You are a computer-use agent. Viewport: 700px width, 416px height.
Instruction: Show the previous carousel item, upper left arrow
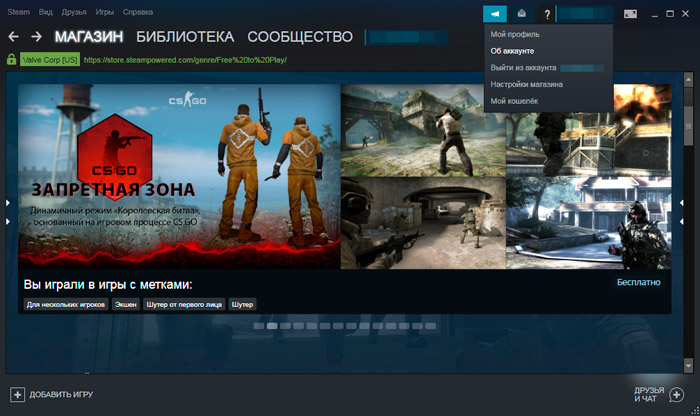coord(8,203)
